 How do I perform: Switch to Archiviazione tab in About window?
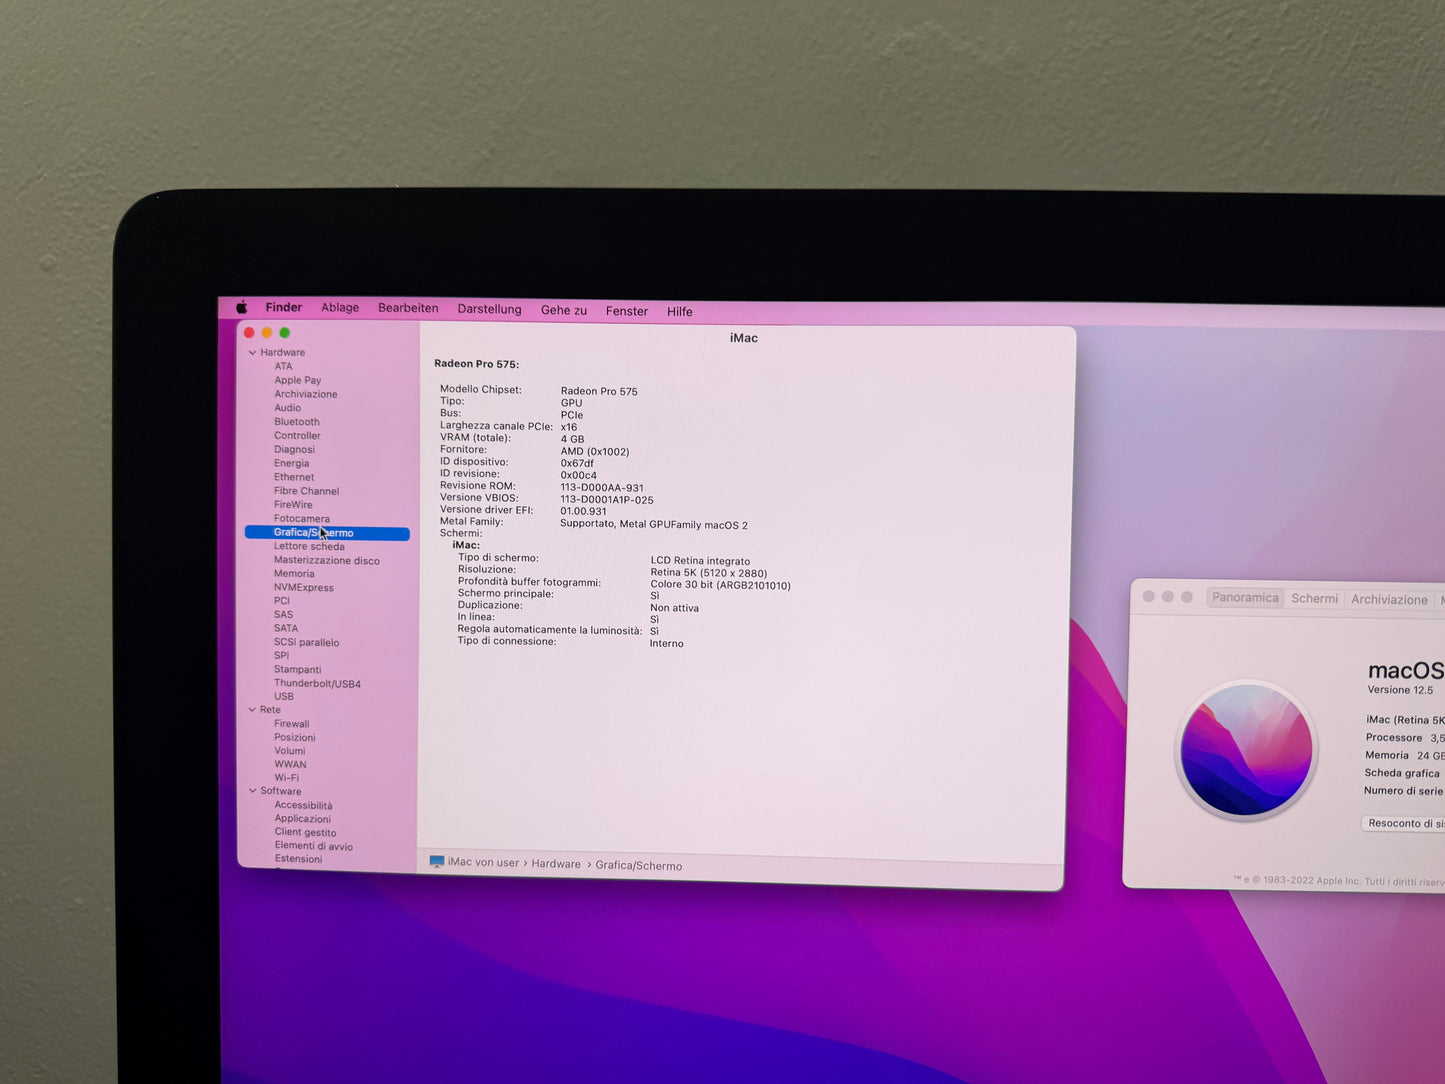(1389, 600)
